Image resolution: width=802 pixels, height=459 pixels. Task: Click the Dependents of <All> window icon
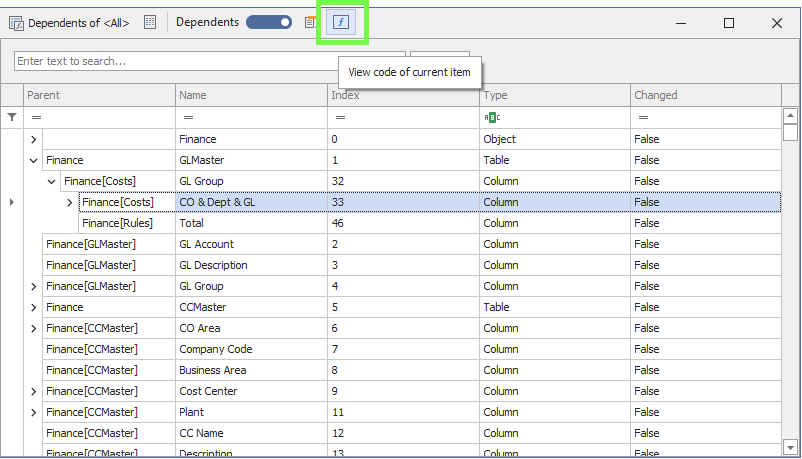(16, 23)
